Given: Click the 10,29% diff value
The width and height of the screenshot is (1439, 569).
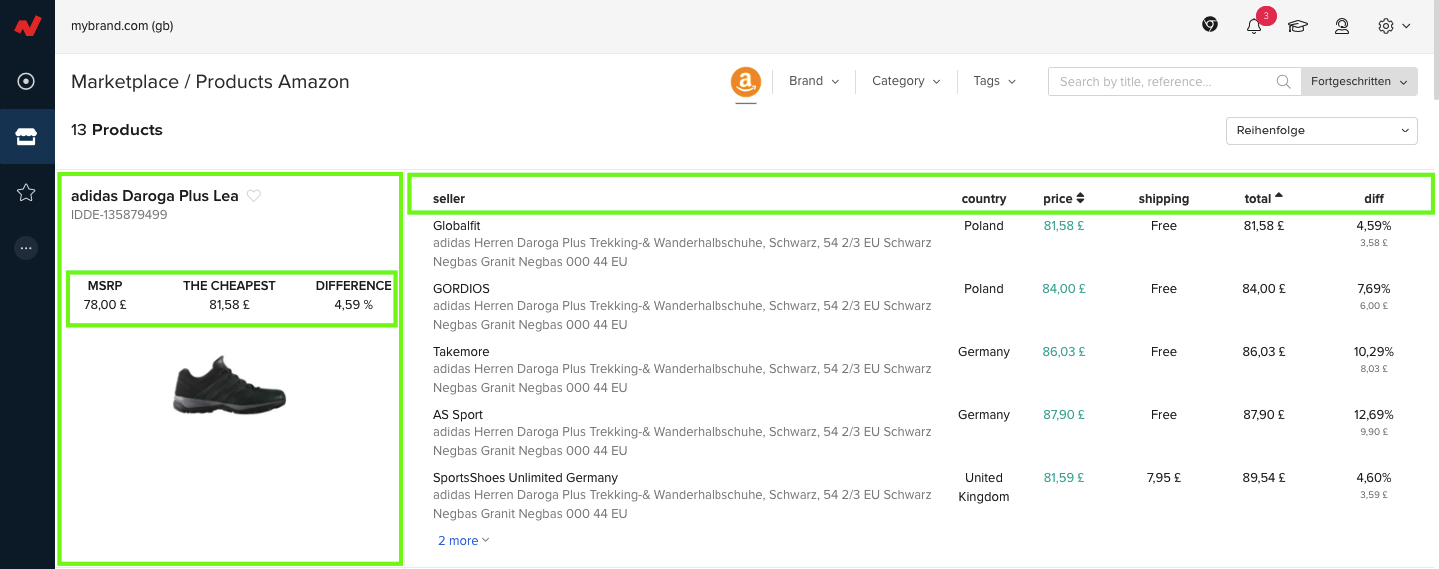Looking at the screenshot, I should point(1373,352).
